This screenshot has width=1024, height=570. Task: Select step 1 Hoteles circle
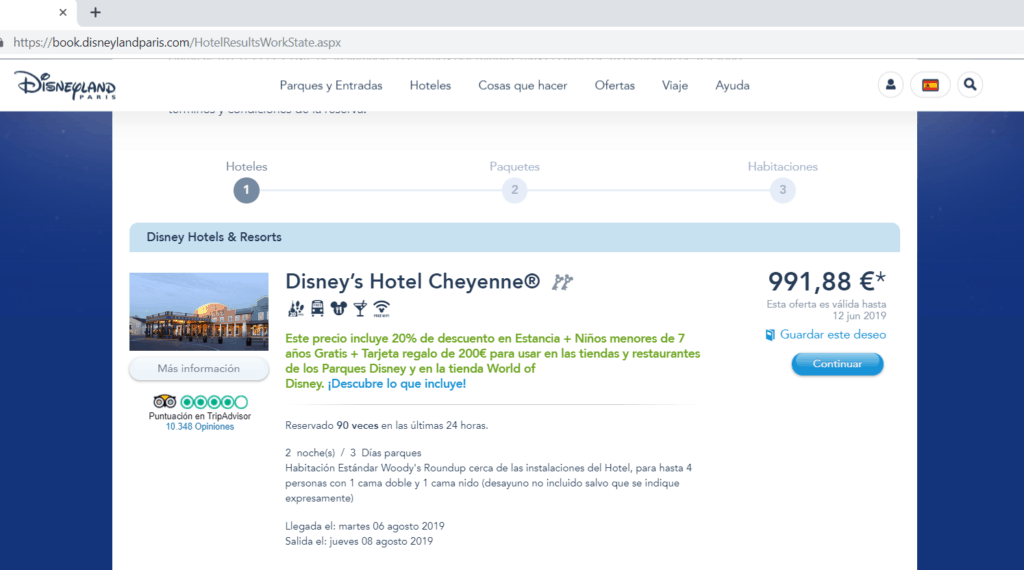(x=246, y=190)
